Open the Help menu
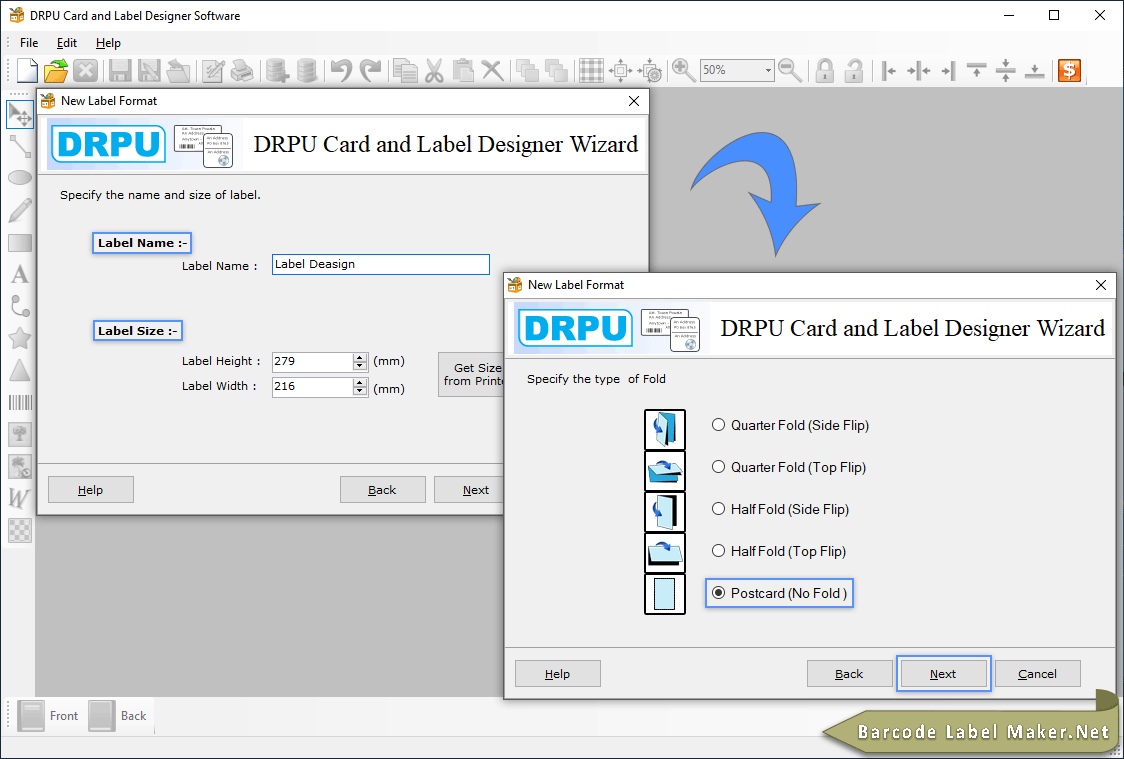The image size is (1124, 759). coord(108,43)
